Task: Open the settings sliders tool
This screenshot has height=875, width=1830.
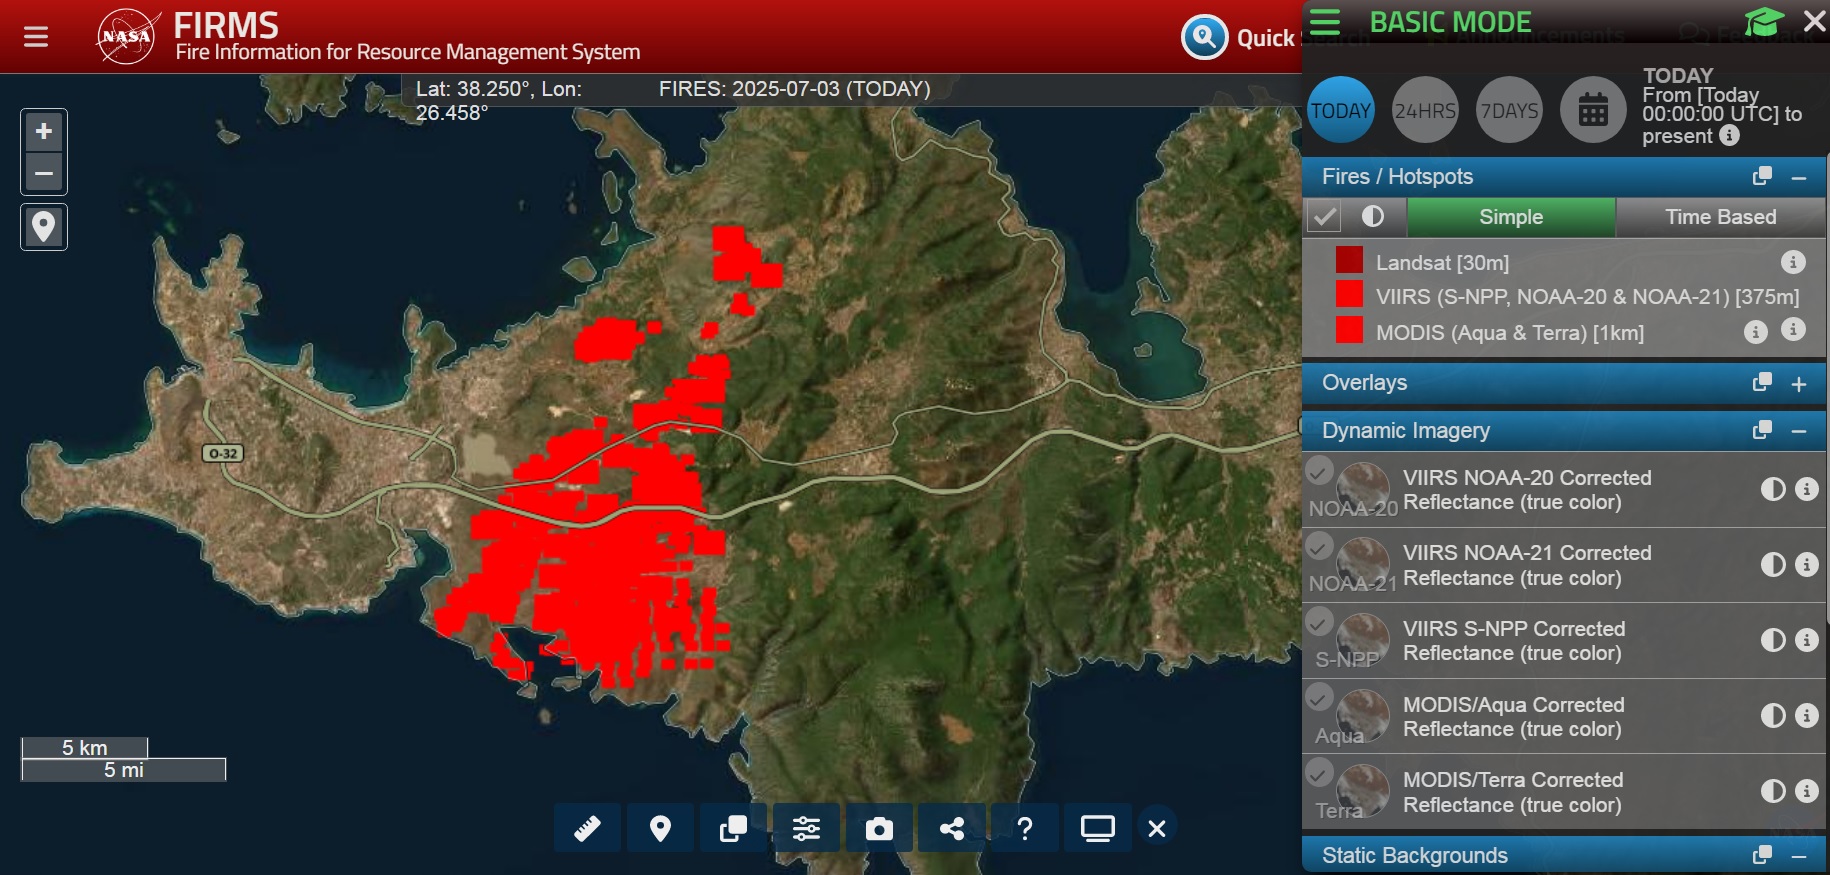Action: coord(806,828)
